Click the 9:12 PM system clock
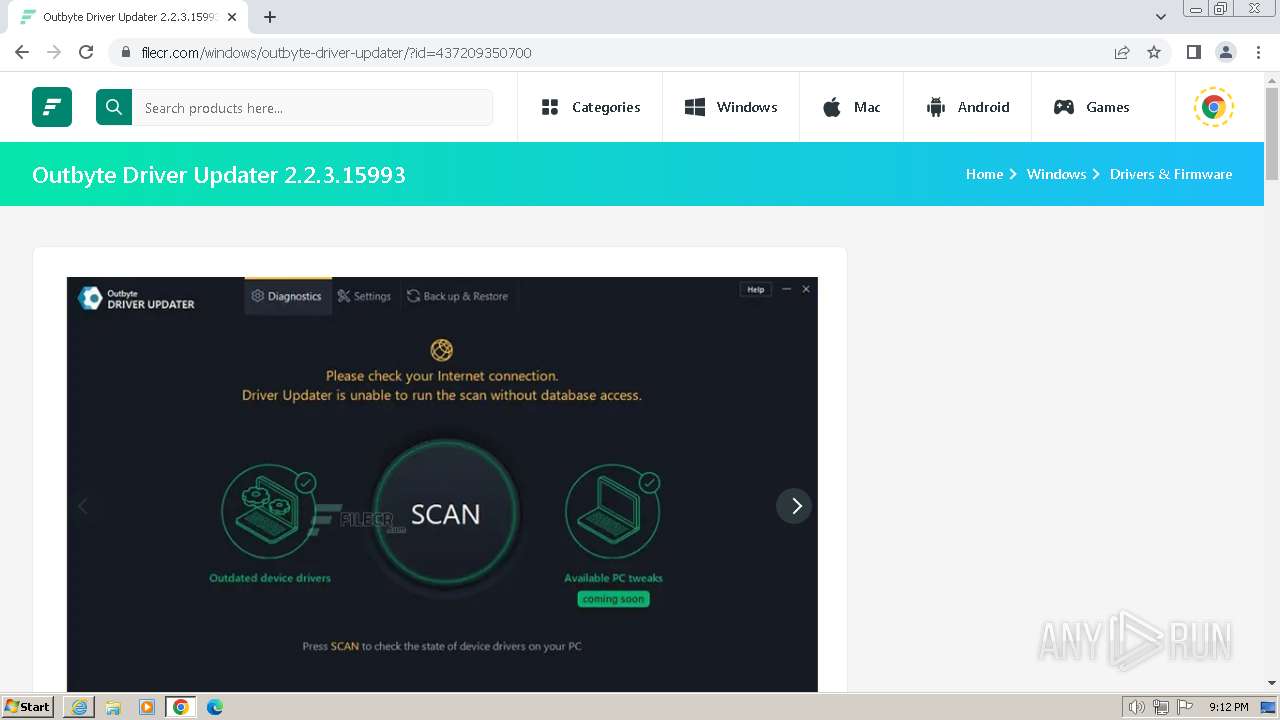The height and width of the screenshot is (720, 1280). click(x=1228, y=707)
